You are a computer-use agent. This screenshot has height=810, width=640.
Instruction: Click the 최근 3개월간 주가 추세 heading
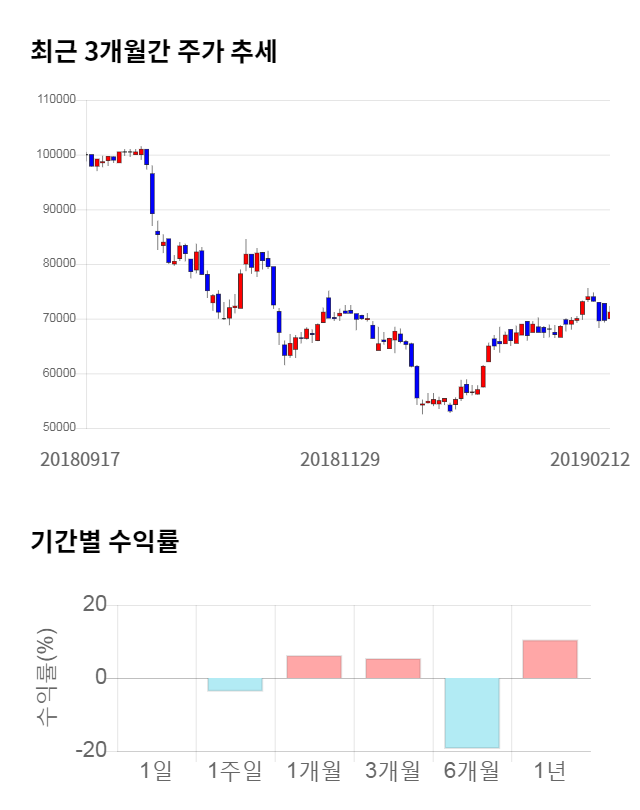click(153, 52)
